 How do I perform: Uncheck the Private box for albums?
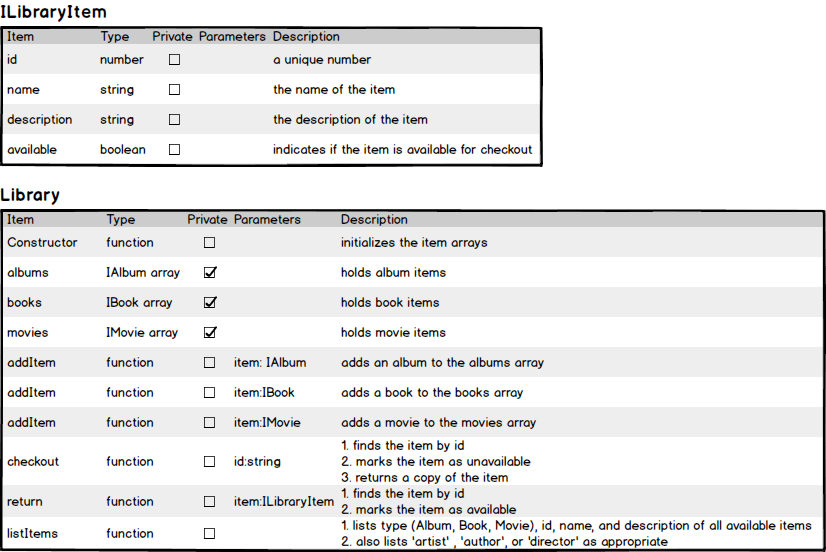(210, 272)
